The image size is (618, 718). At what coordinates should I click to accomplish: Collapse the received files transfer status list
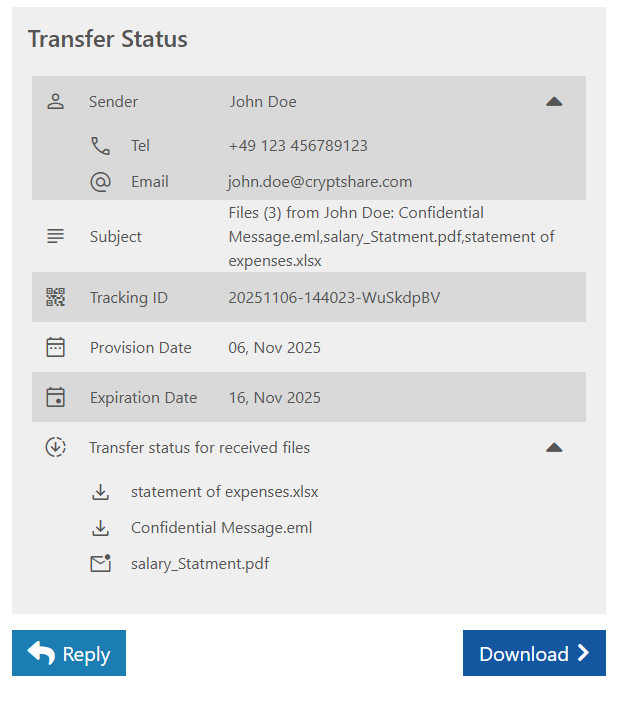[554, 447]
